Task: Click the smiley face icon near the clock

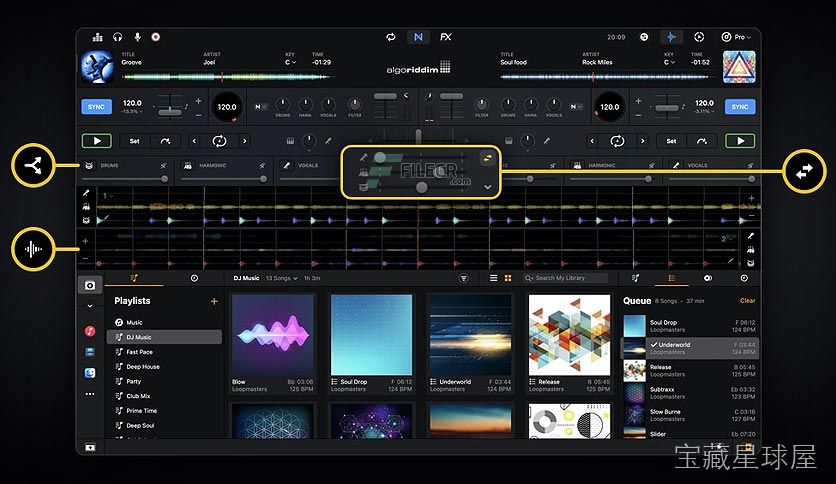Action: [x=644, y=37]
